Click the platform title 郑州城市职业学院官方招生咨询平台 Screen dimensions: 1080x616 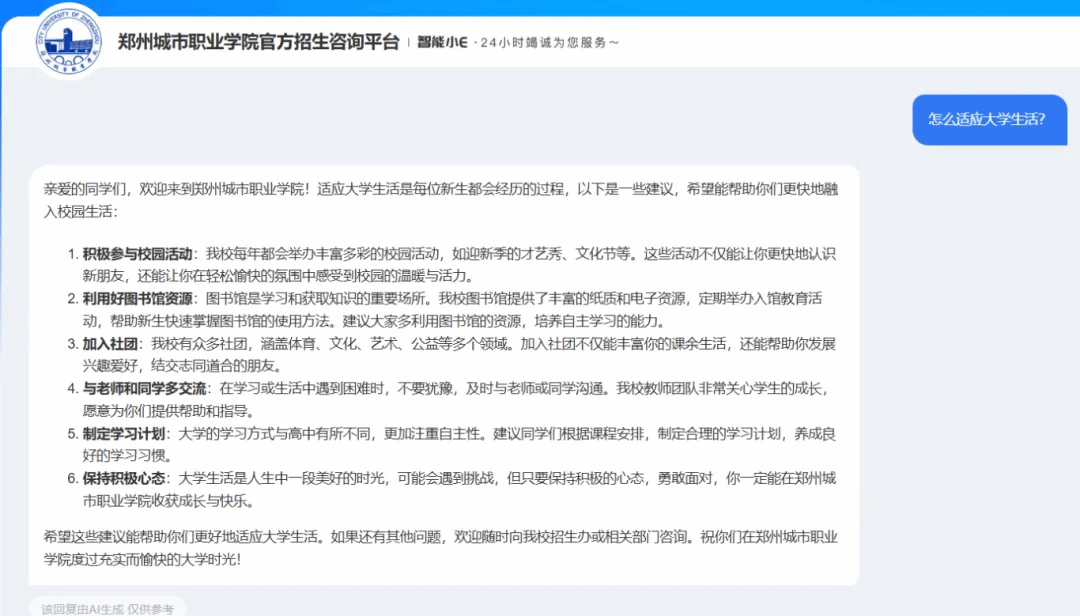258,42
